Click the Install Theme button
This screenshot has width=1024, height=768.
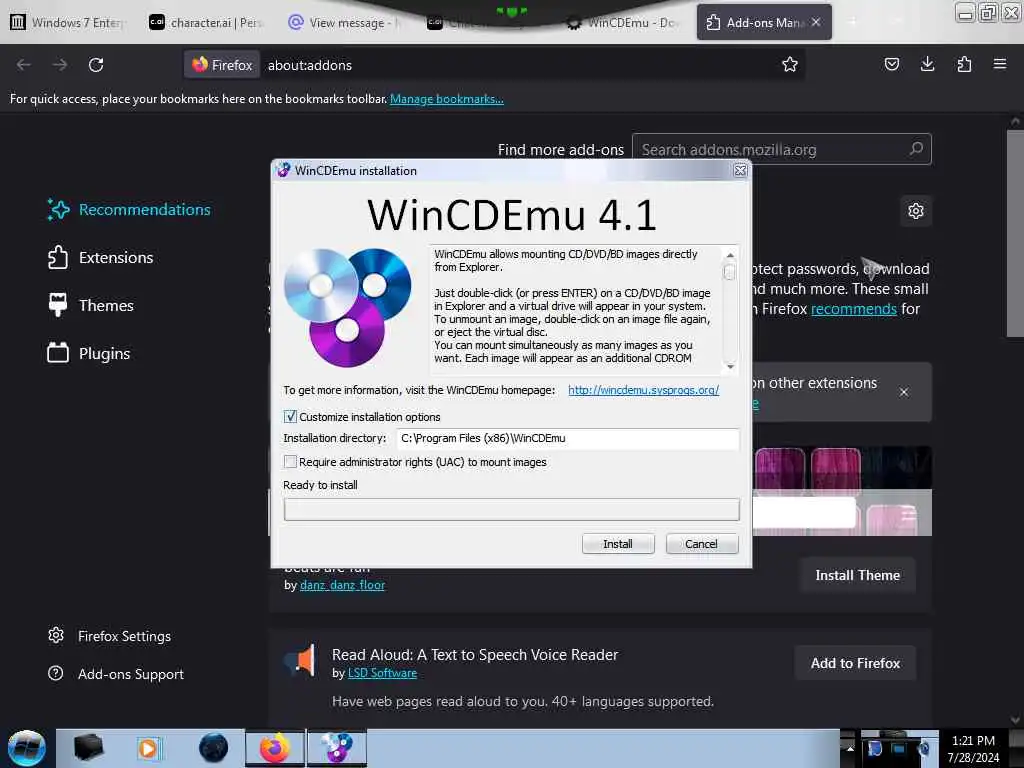tap(857, 575)
